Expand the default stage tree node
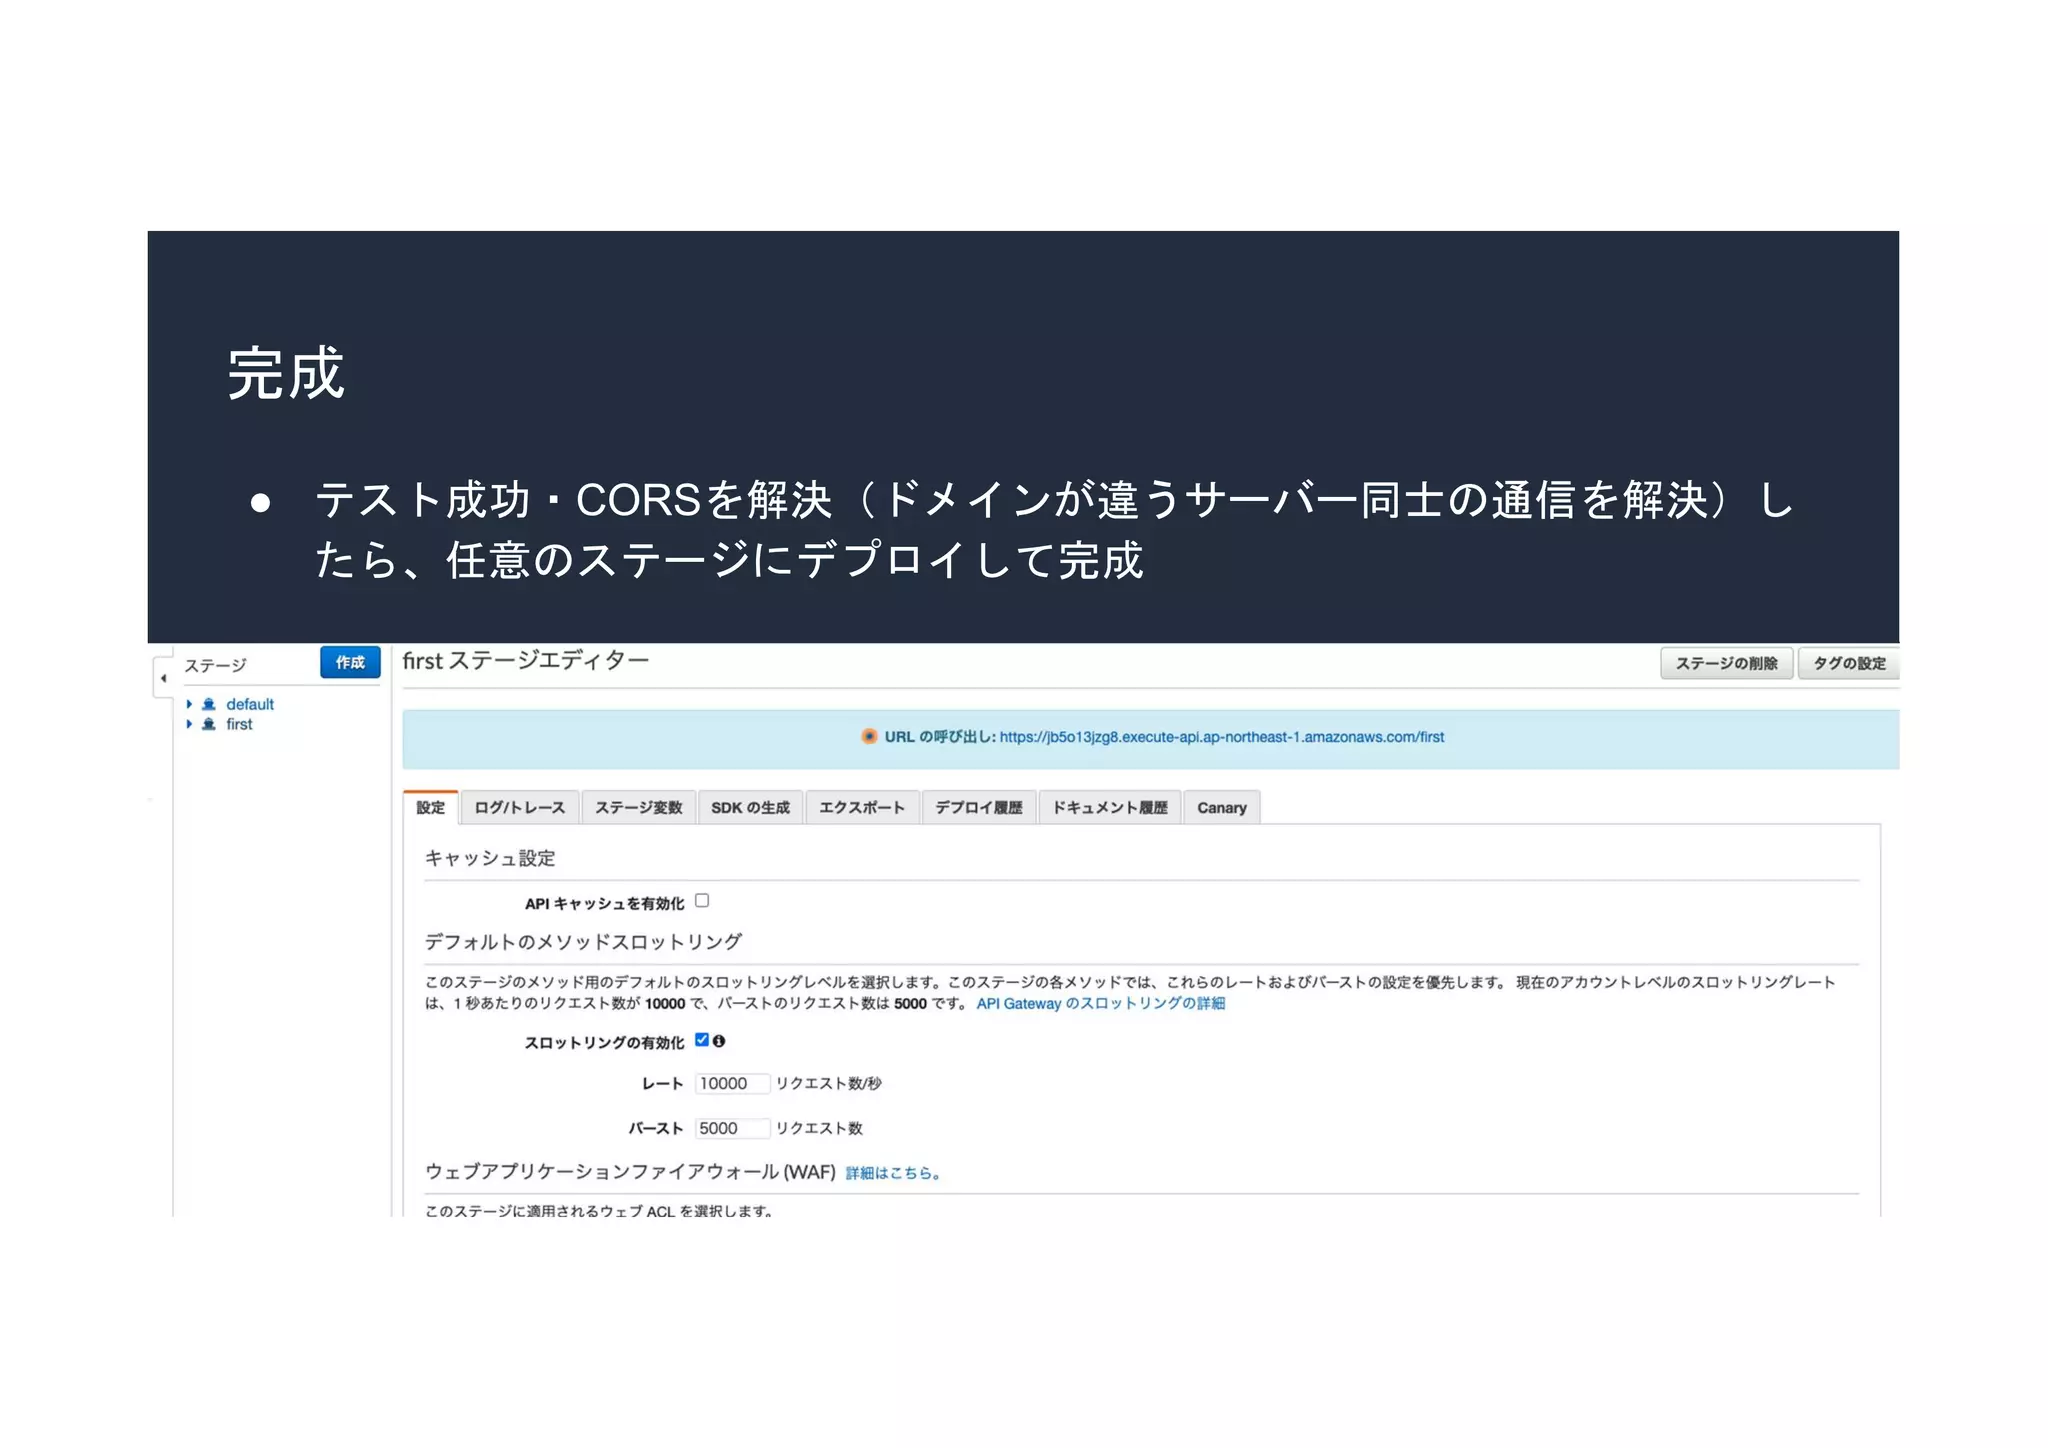The image size is (2048, 1448). tap(189, 704)
